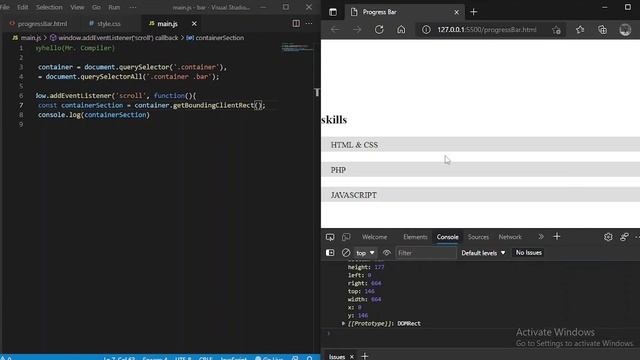Open the browser profile avatar
Image resolution: width=640 pixels, height=360 pixels.
[625, 30]
